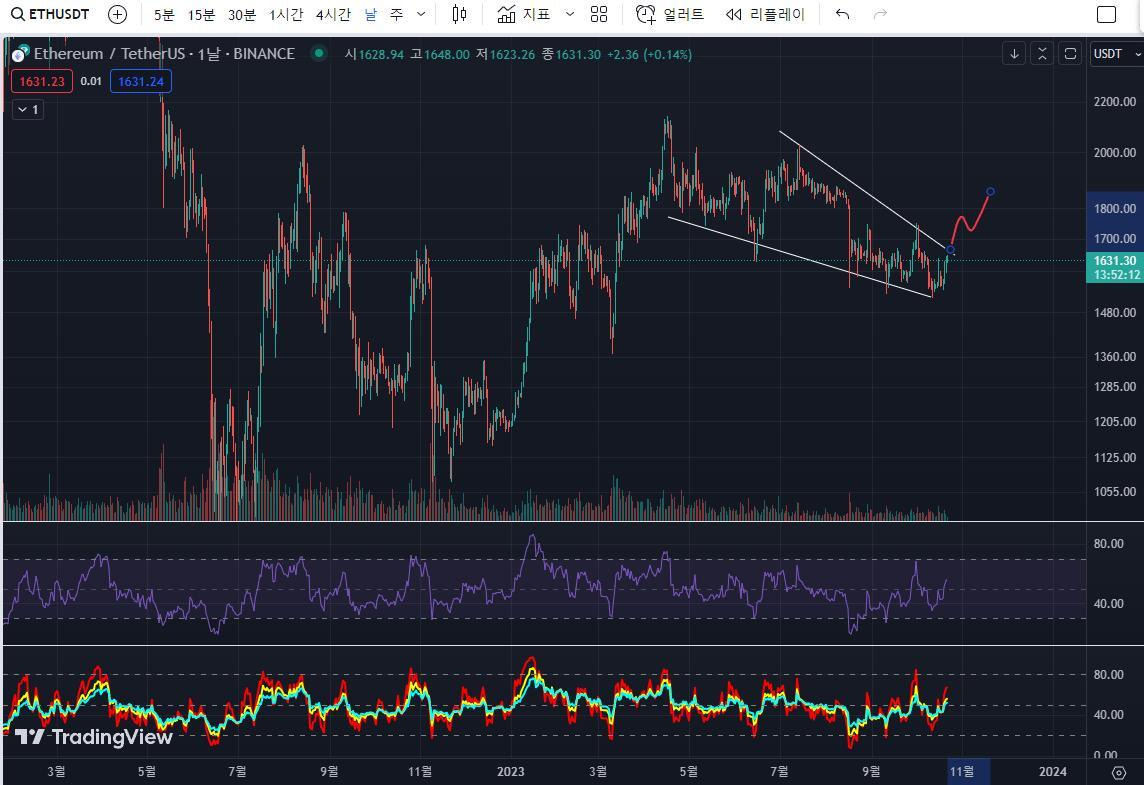
Task: Open symbol search for ETHUSDT
Action: (x=50, y=14)
